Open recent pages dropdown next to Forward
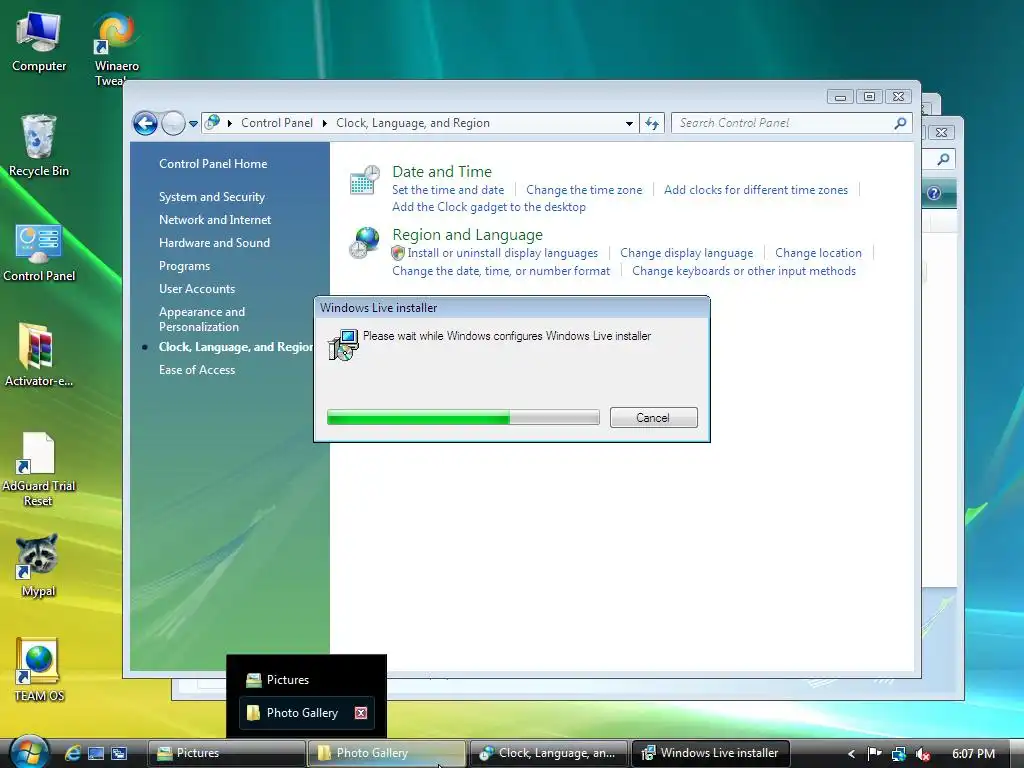Image resolution: width=1024 pixels, height=768 pixels. coord(193,123)
